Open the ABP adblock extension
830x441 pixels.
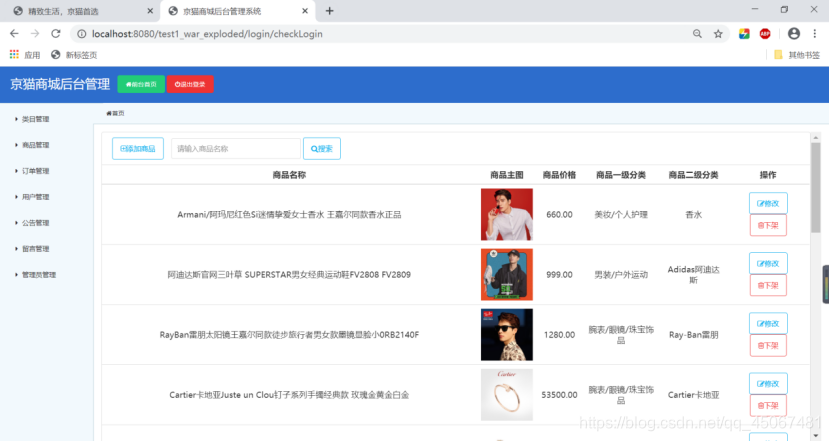click(x=765, y=34)
